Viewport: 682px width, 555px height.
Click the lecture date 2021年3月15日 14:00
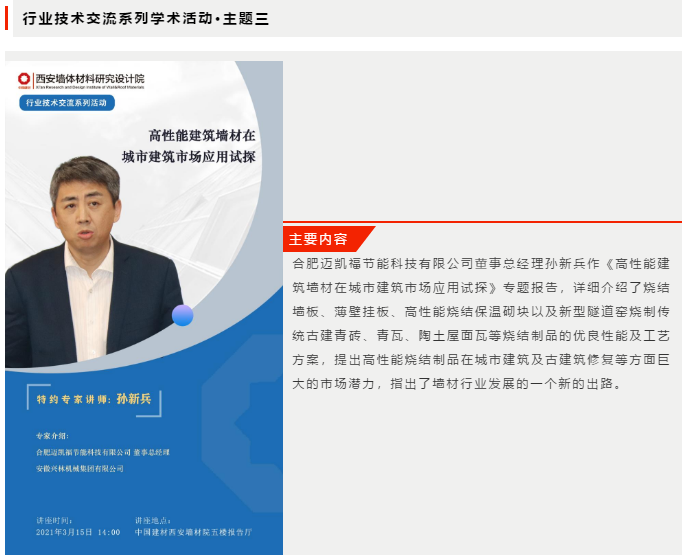point(78,532)
